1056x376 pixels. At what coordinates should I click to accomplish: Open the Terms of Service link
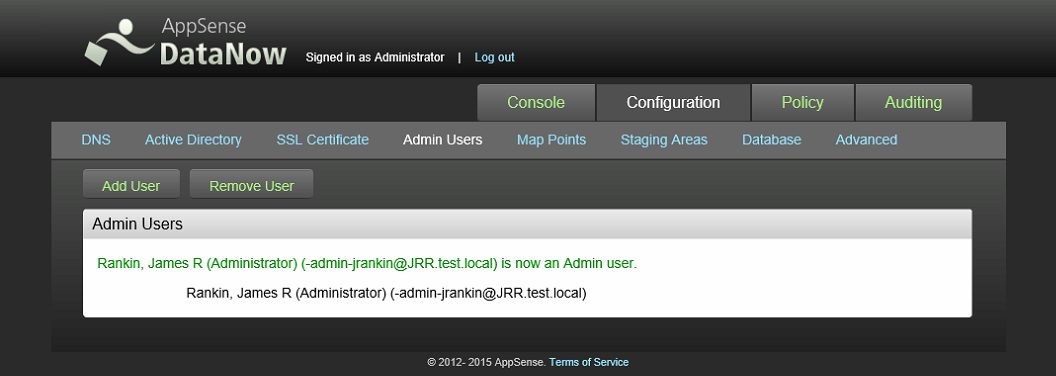[589, 362]
